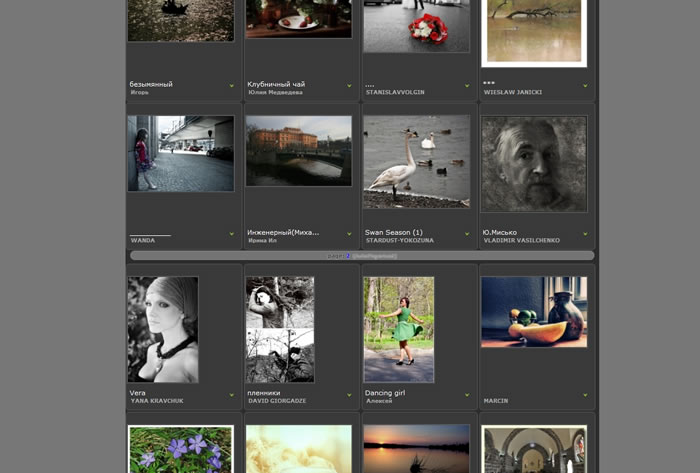Open VLADIMIR VASILCHENKO author link
Screen dimensions: 700x473
pos(521,241)
